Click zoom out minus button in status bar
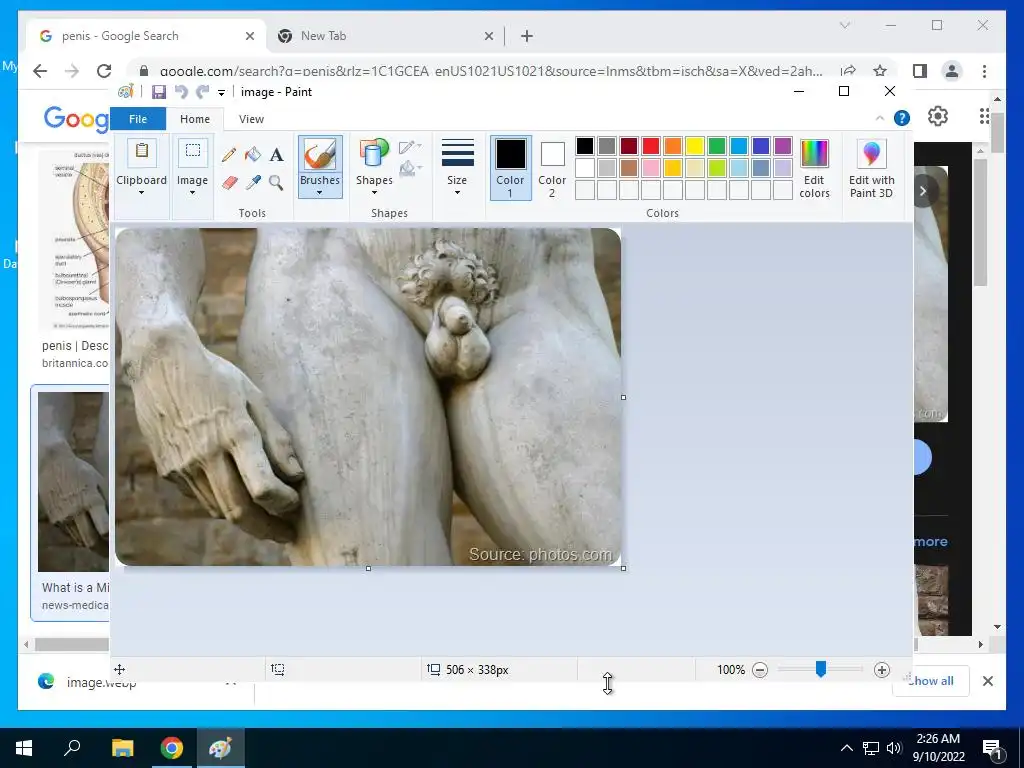 click(x=760, y=669)
